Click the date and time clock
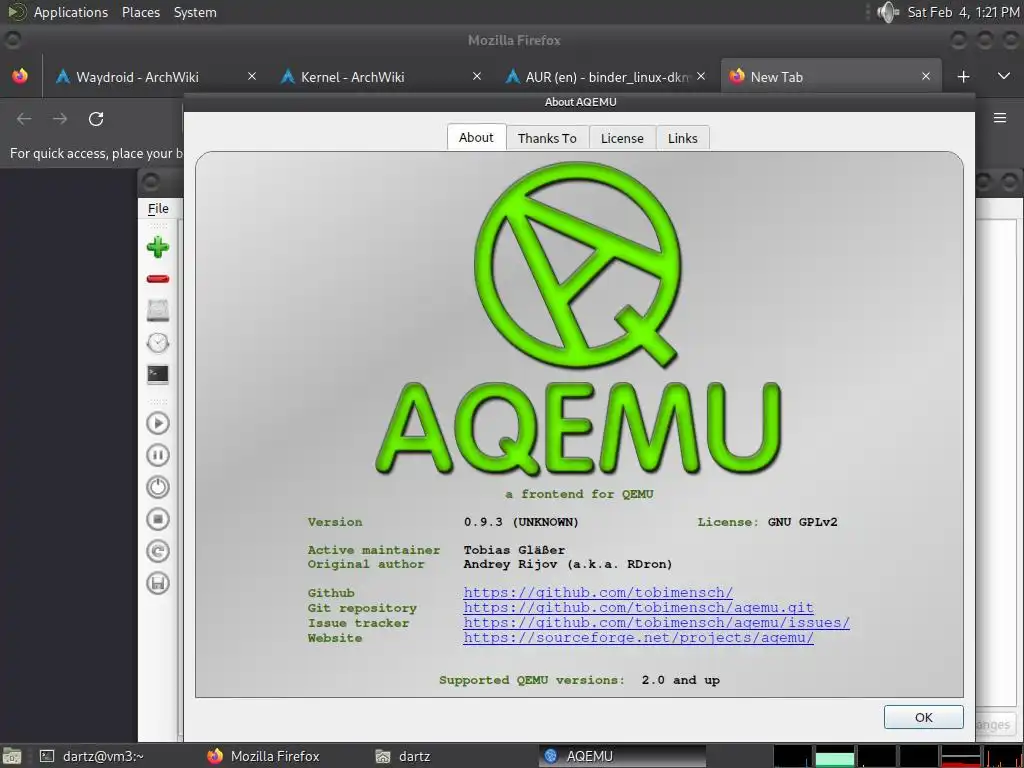The height and width of the screenshot is (768, 1024). click(x=963, y=12)
